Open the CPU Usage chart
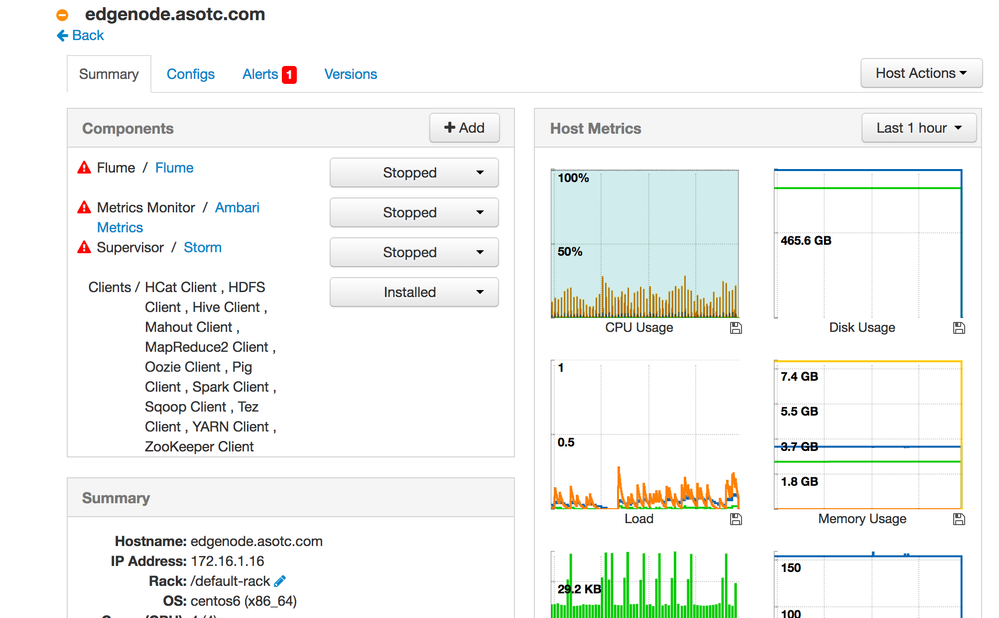This screenshot has height=618, width=999. [x=645, y=244]
